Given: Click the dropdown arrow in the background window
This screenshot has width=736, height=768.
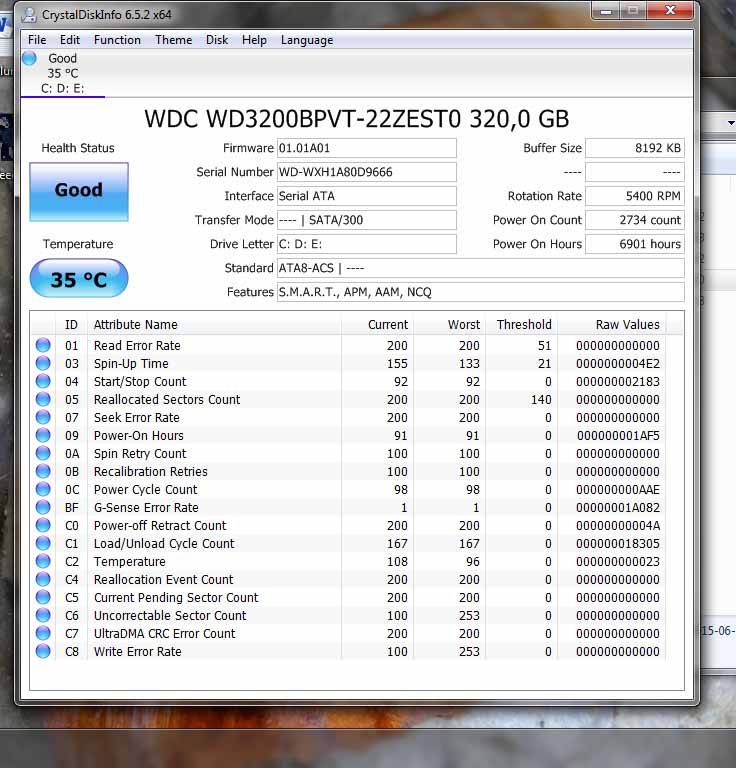Looking at the screenshot, I should click(731, 123).
